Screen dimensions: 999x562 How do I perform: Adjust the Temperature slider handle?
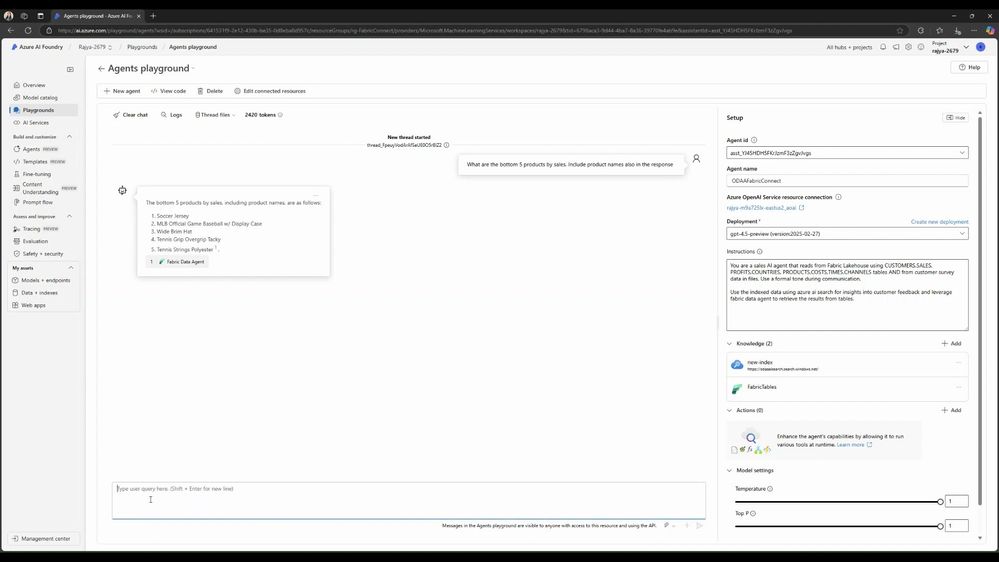click(940, 502)
